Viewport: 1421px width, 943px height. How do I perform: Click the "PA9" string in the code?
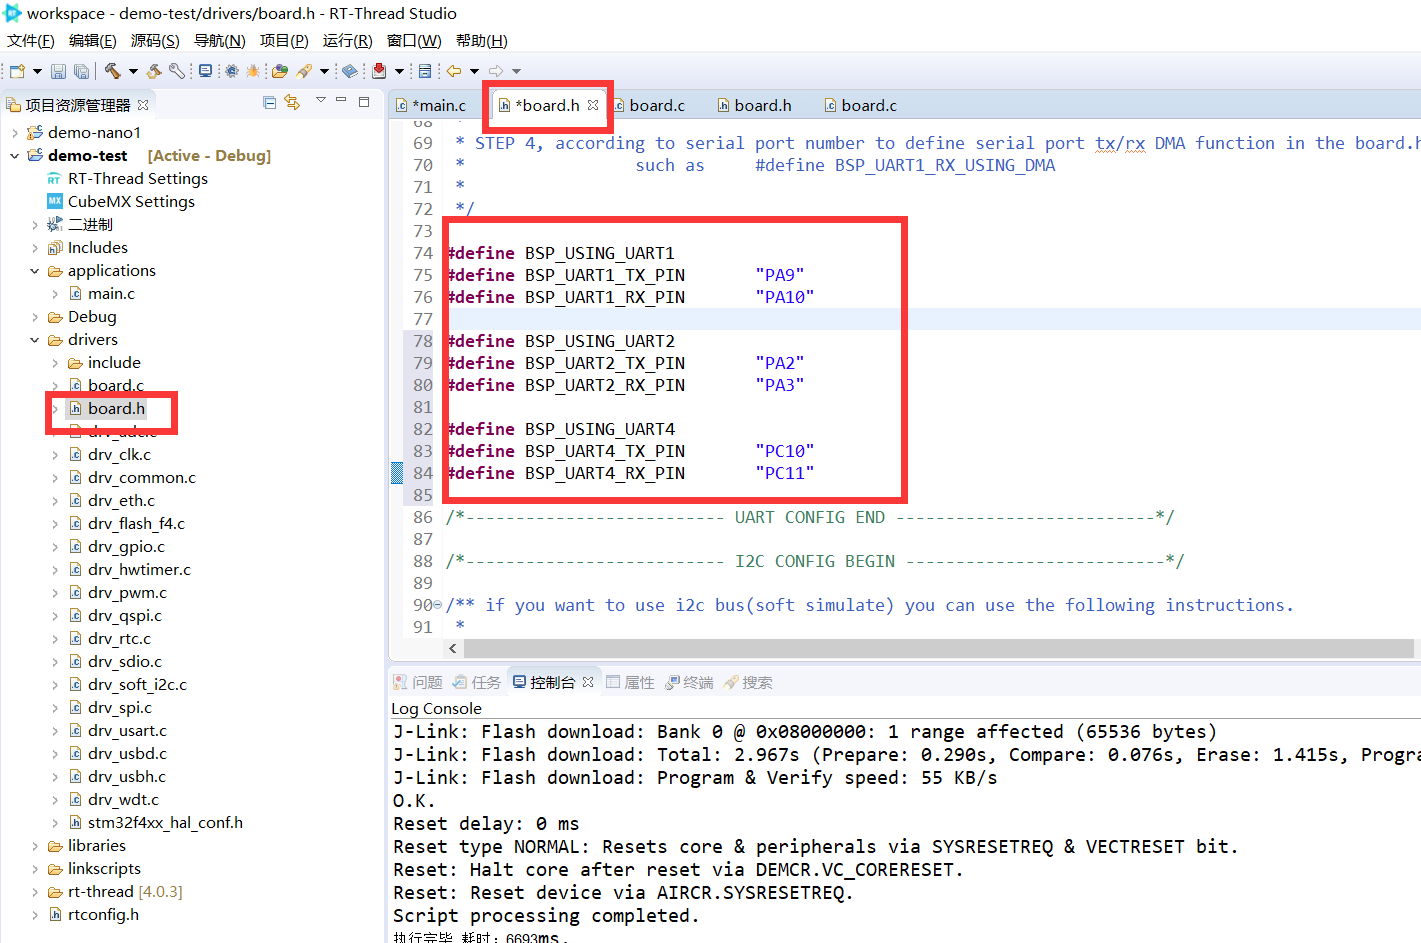click(x=780, y=275)
